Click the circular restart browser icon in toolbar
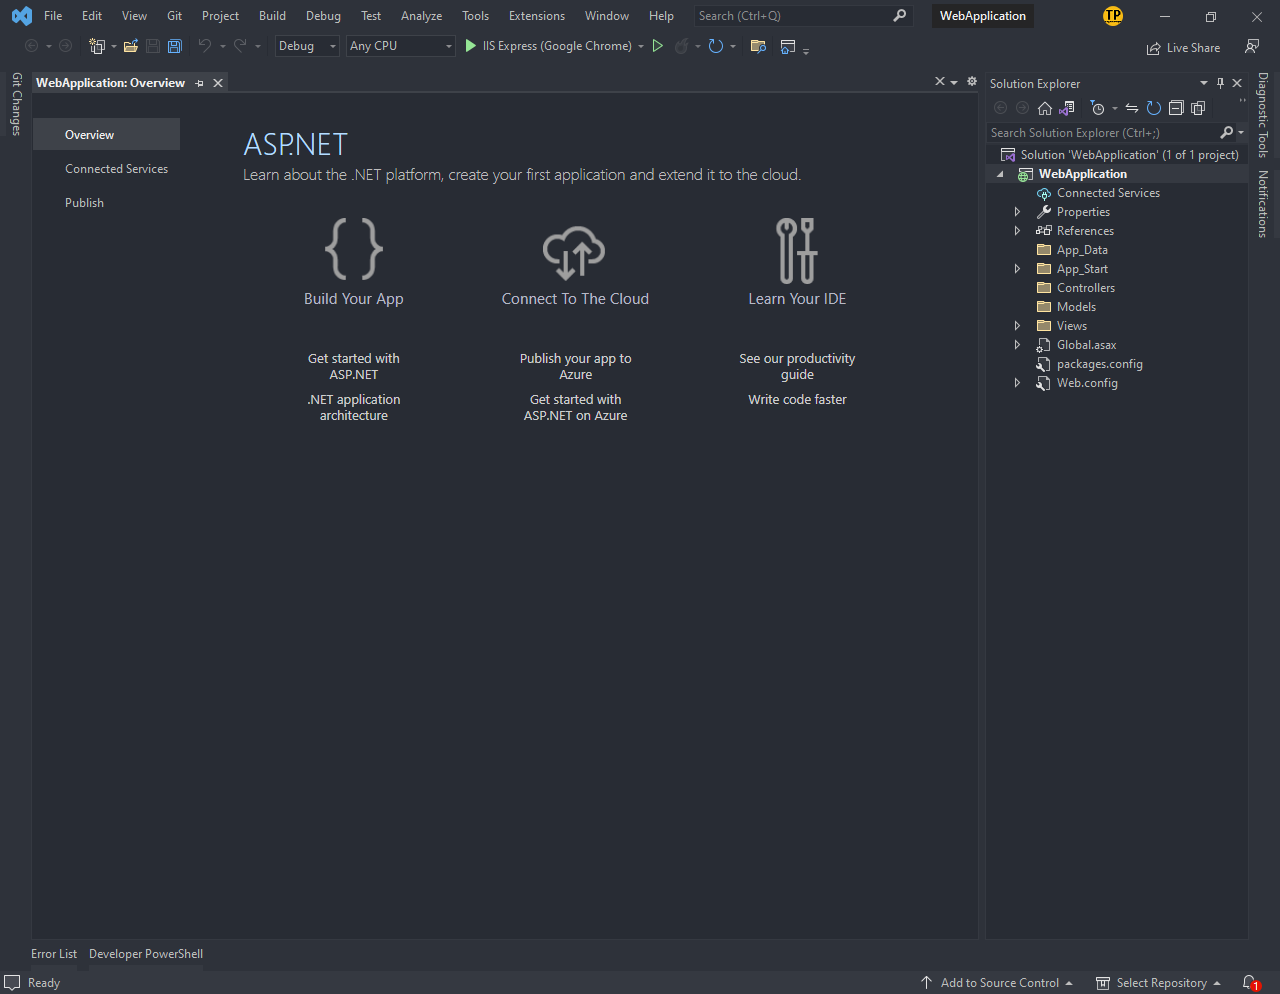The width and height of the screenshot is (1280, 994). (x=716, y=46)
